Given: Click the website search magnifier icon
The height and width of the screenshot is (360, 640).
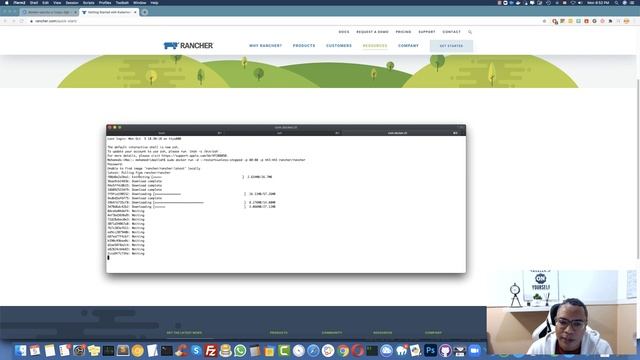Looking at the screenshot, I should pyautogui.click(x=470, y=32).
